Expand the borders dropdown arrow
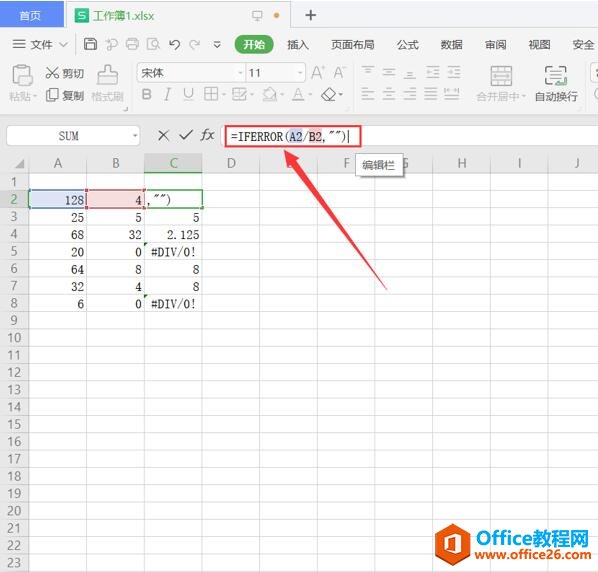This screenshot has width=598, height=572. point(224,94)
